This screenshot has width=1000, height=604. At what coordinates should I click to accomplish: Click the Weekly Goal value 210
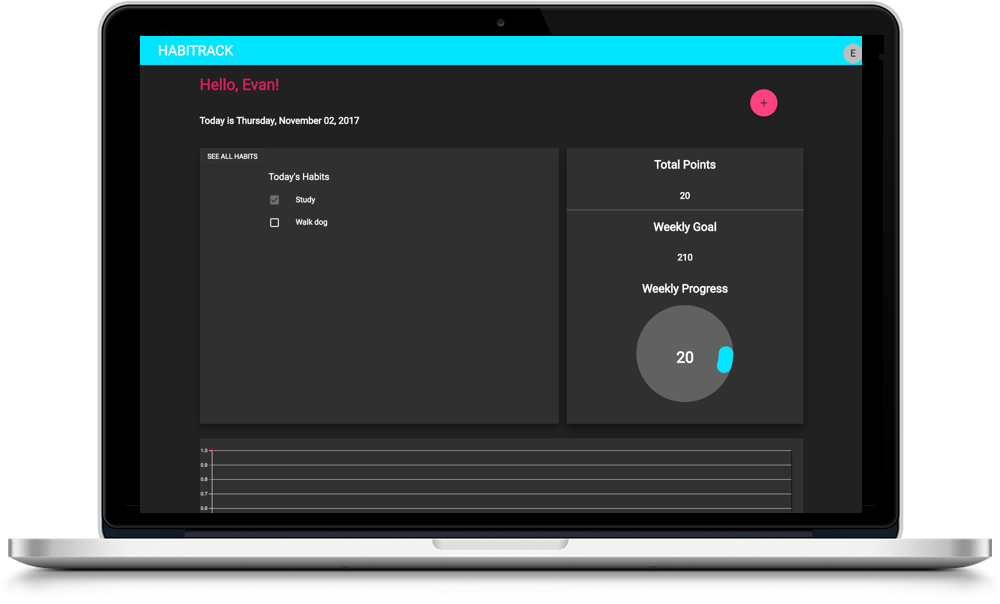685,258
